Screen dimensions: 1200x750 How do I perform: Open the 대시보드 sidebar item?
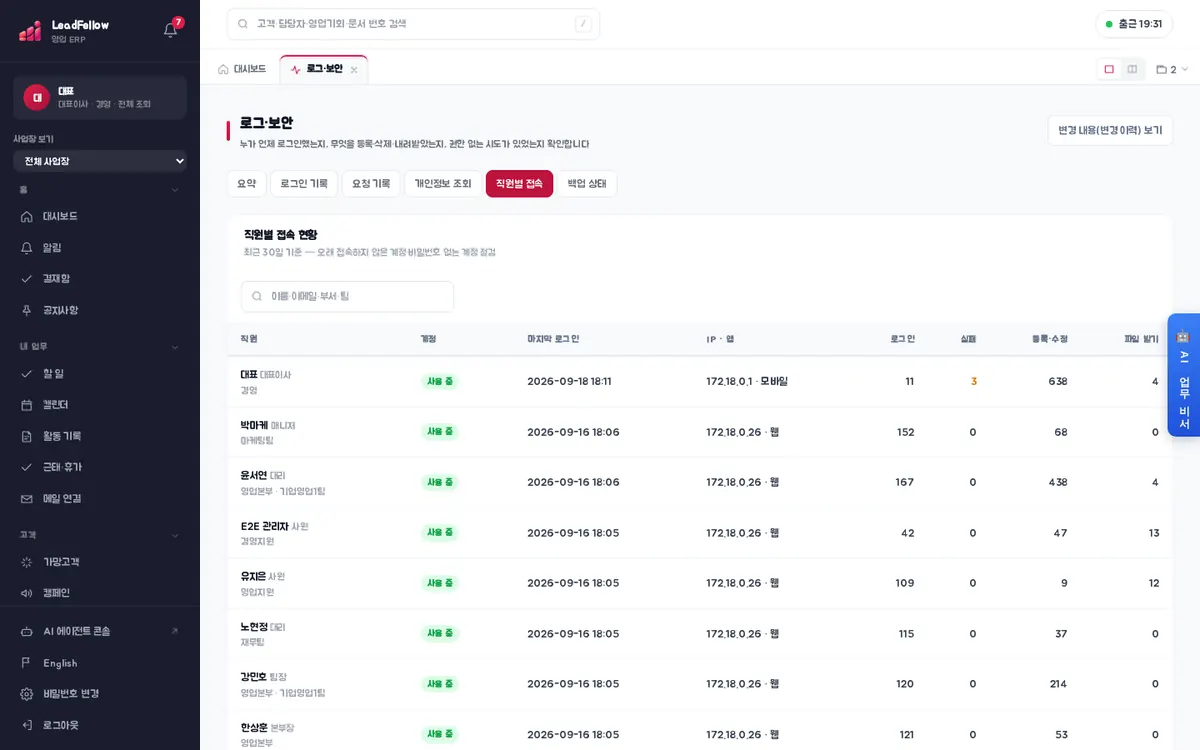point(100,216)
